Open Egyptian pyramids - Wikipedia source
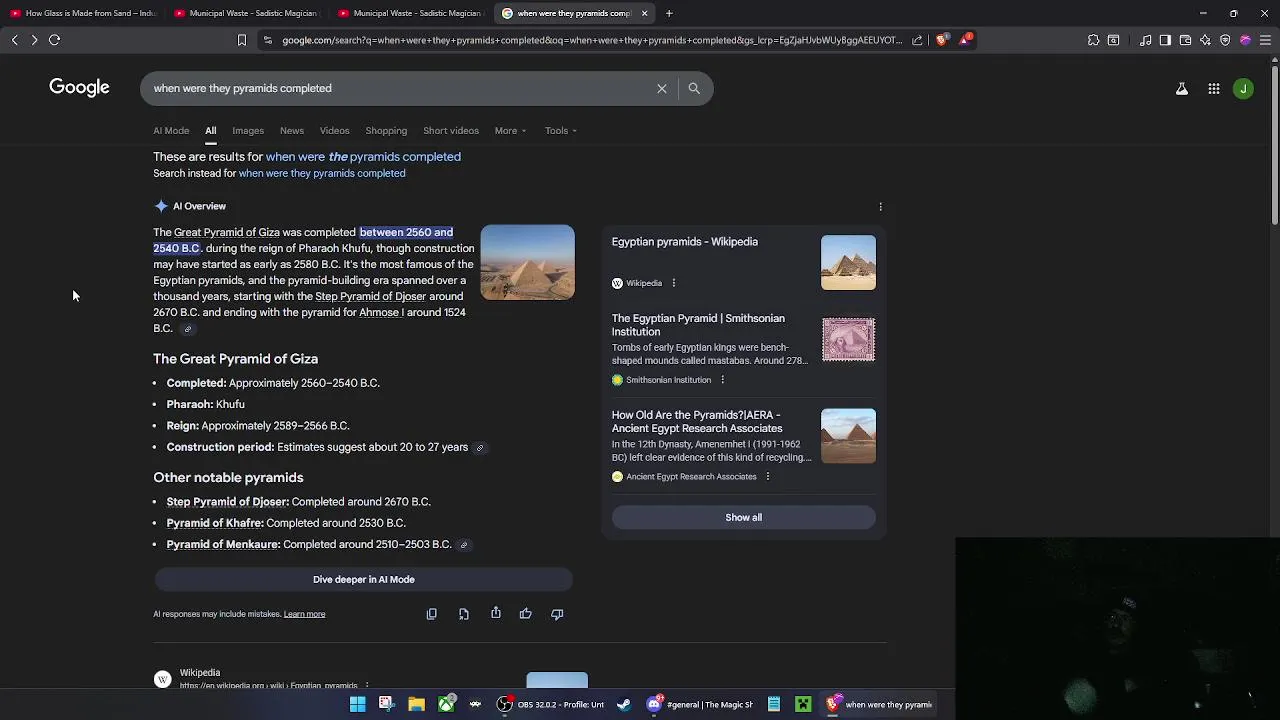This screenshot has height=720, width=1280. (685, 242)
